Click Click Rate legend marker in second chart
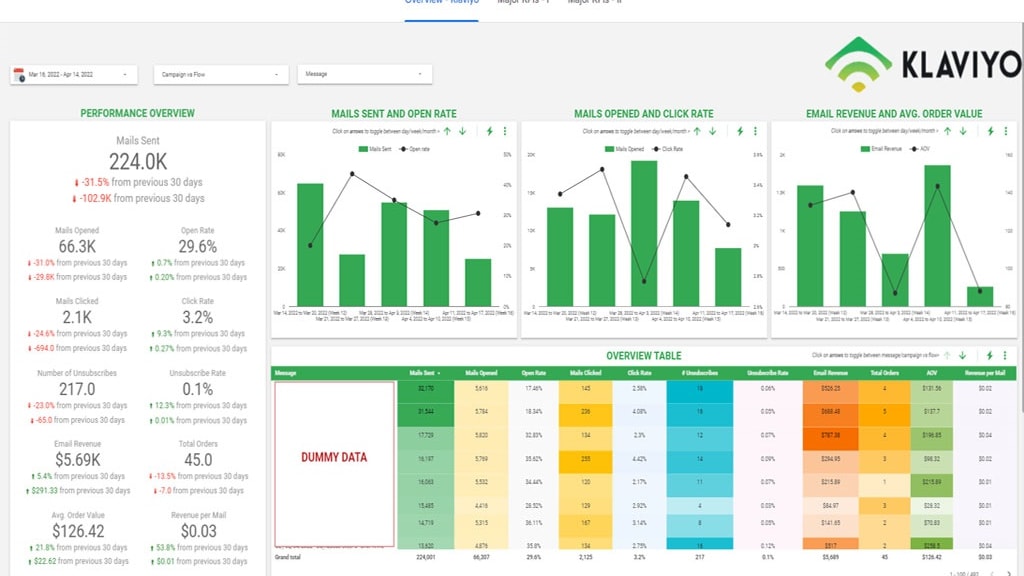 (x=656, y=149)
